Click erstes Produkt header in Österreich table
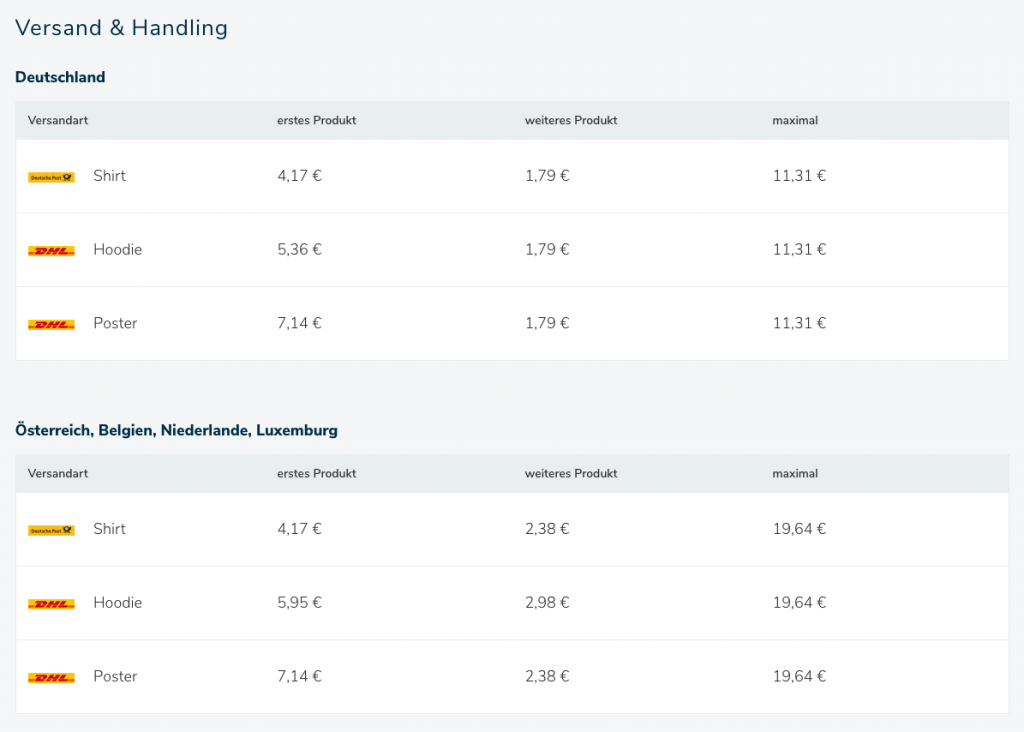Viewport: 1024px width, 732px height. 317,473
